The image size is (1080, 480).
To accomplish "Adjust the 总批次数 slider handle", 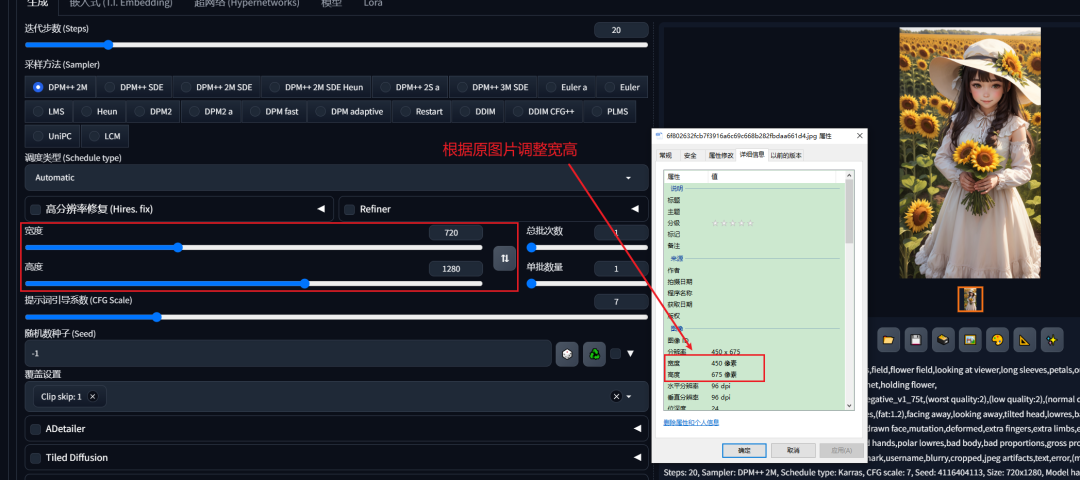I will 531,247.
